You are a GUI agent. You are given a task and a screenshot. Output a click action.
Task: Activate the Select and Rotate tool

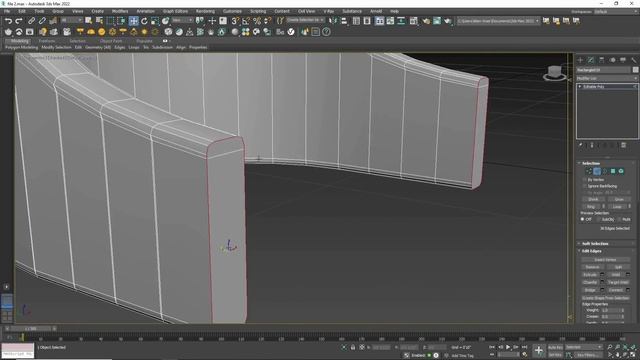click(144, 21)
